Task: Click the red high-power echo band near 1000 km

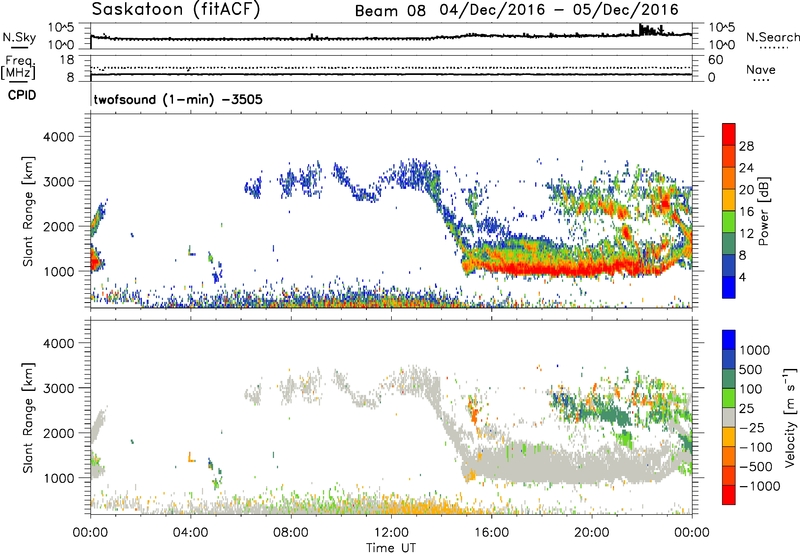Action: pyautogui.click(x=561, y=268)
